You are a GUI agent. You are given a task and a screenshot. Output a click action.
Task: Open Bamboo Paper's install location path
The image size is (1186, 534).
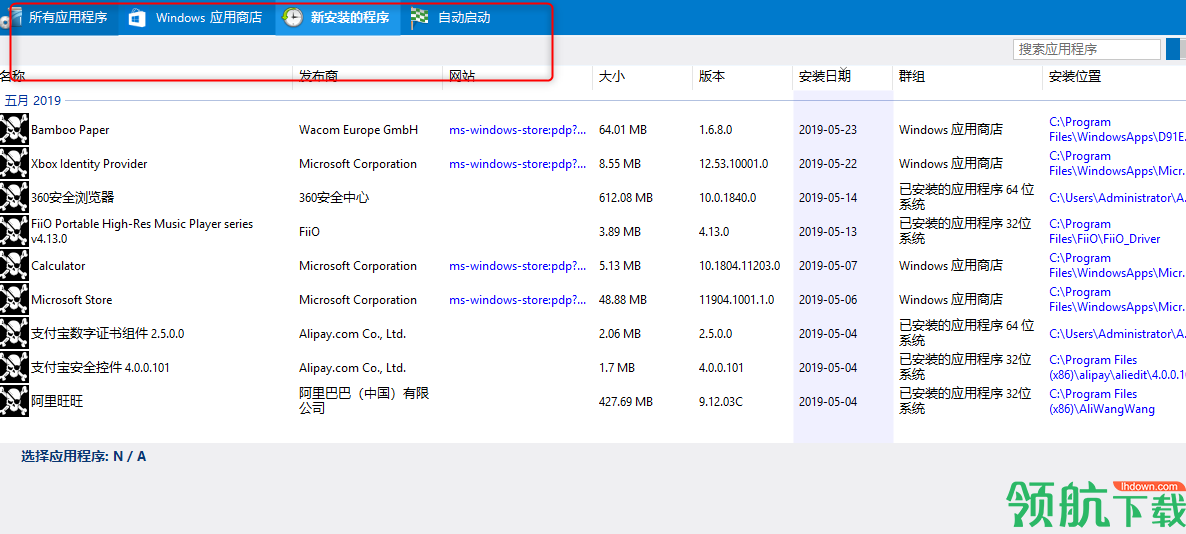(x=1116, y=130)
